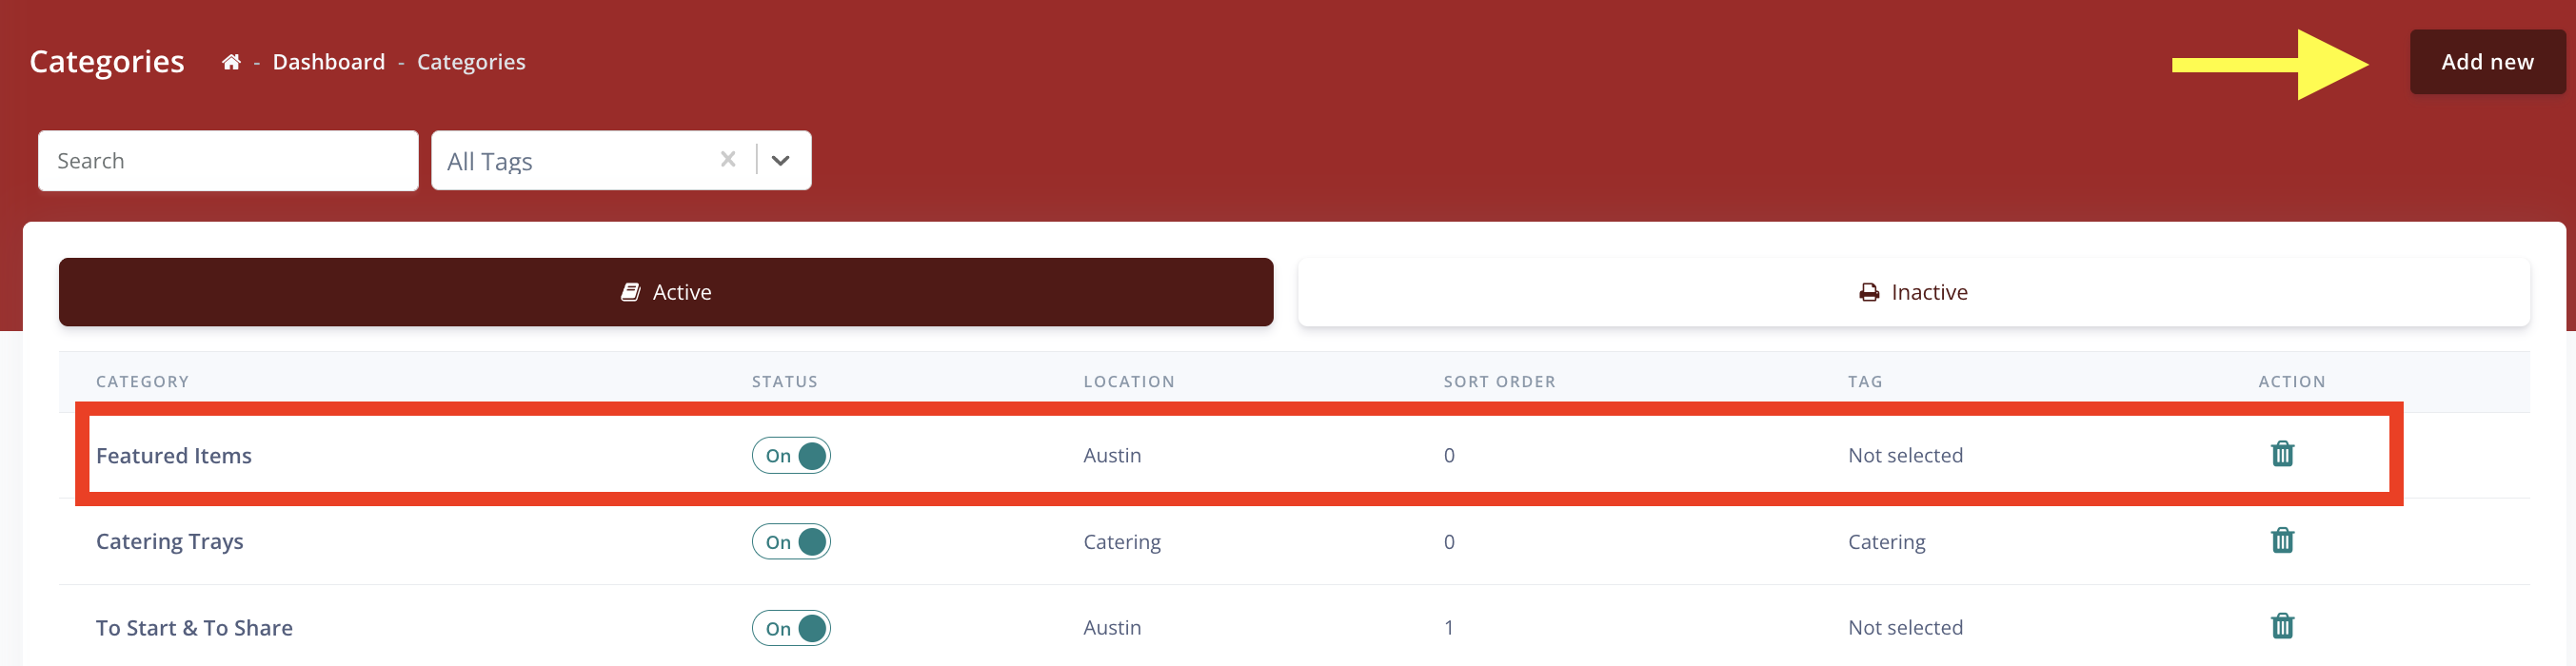Open To Start & To Share category

pyautogui.click(x=194, y=628)
